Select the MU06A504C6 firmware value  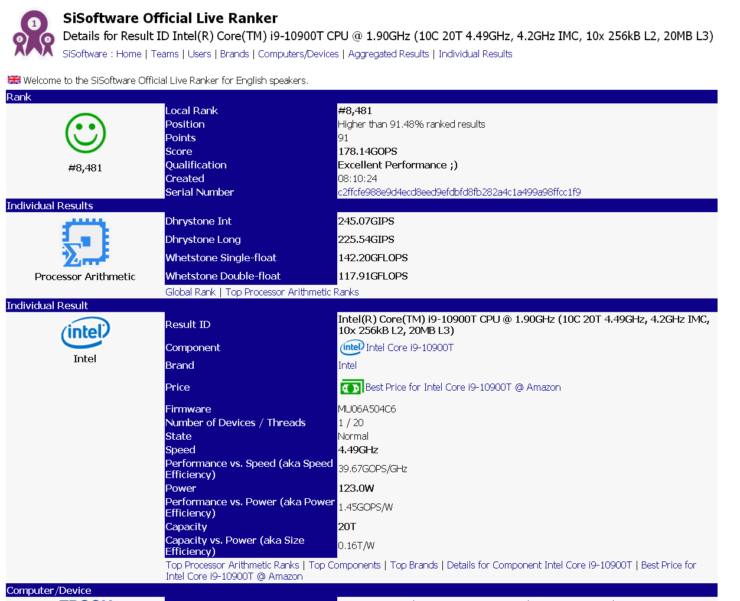(367, 409)
